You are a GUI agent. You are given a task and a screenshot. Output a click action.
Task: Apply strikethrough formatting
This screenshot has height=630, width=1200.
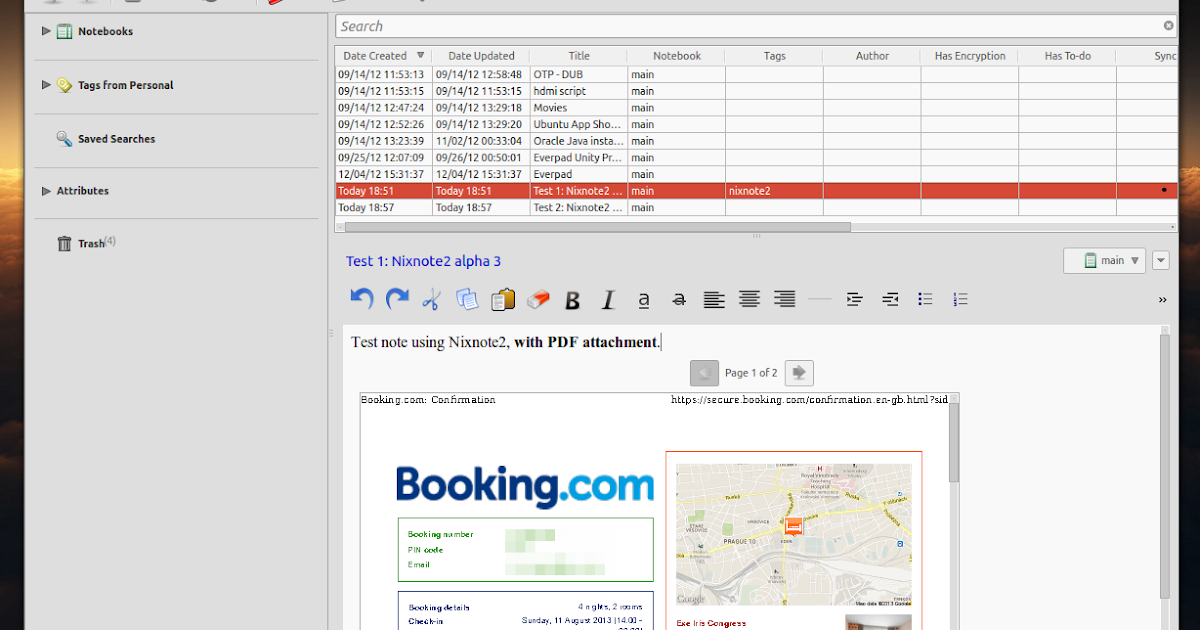(679, 300)
